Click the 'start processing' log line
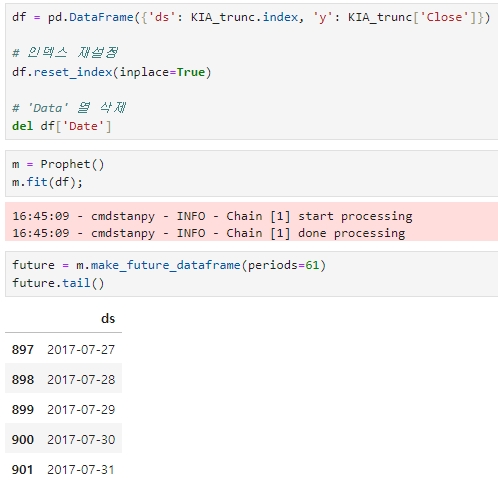This screenshot has width=498, height=486. tap(212, 216)
